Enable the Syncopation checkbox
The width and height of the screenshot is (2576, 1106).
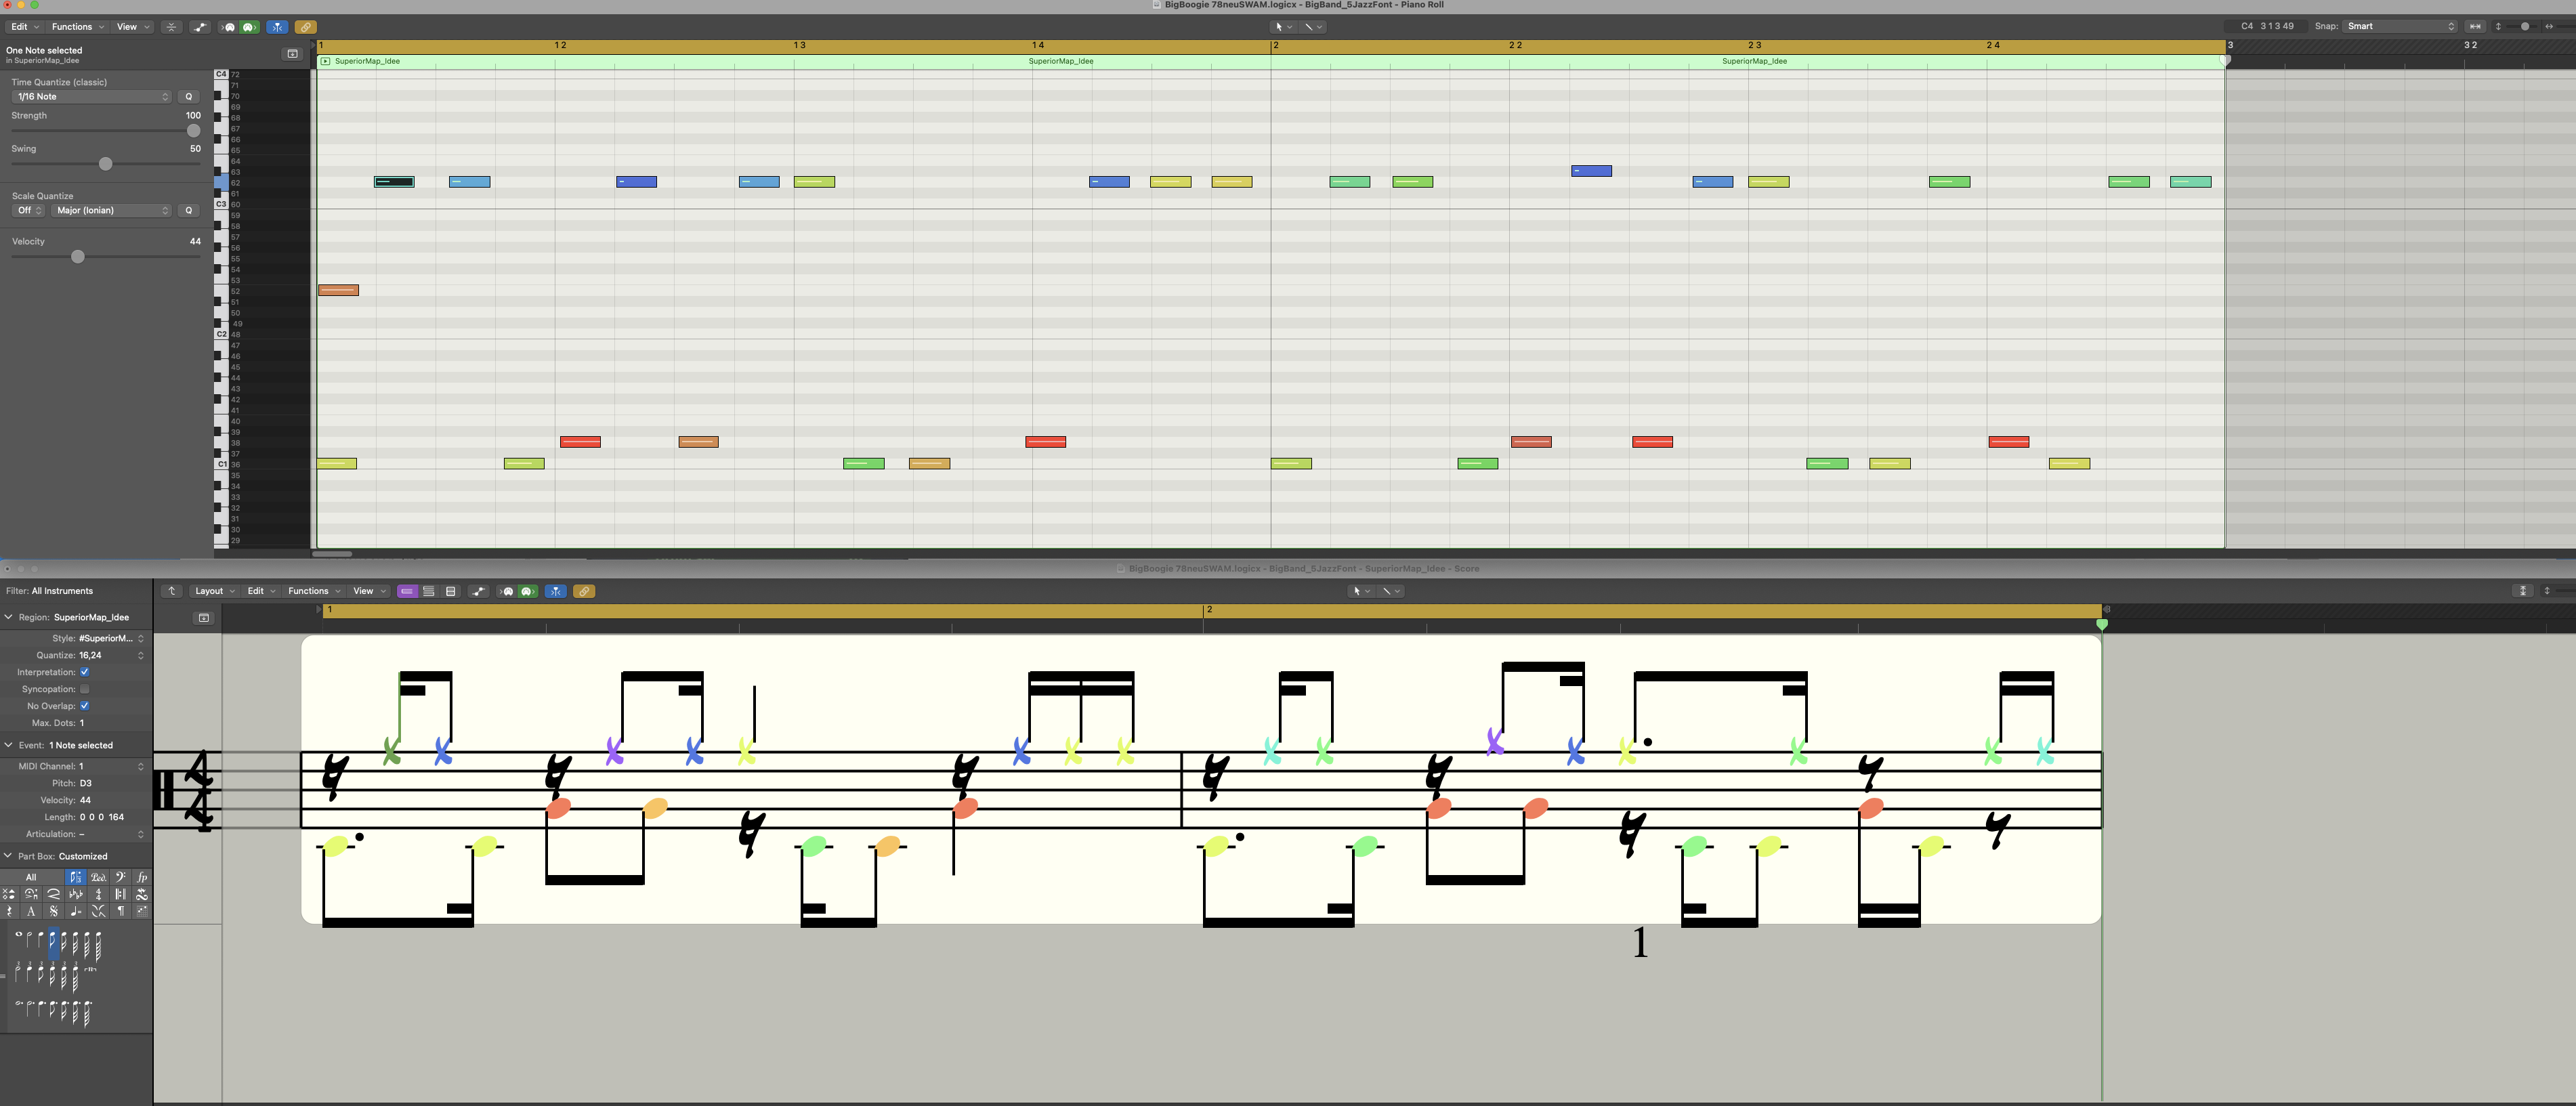click(84, 689)
